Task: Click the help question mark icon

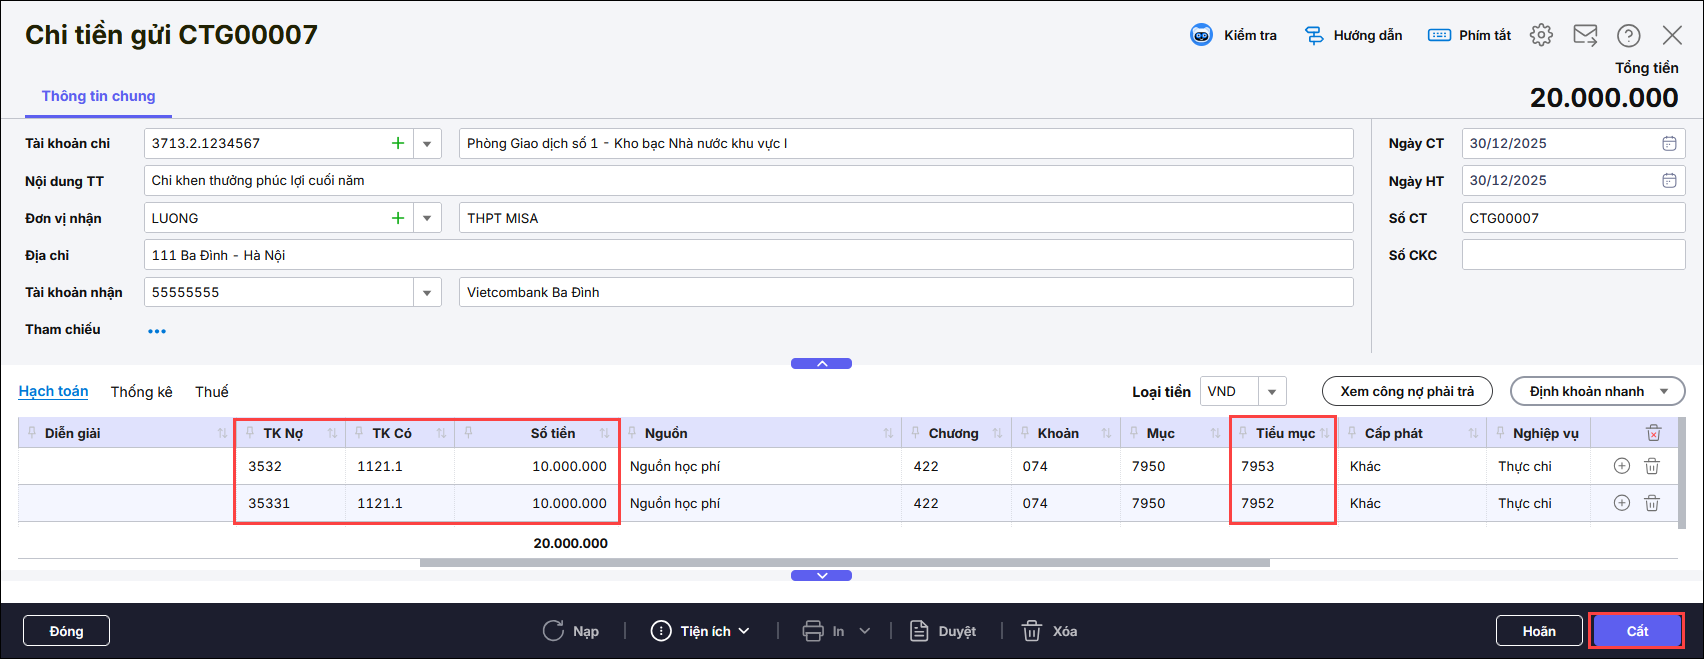Action: point(1628,35)
